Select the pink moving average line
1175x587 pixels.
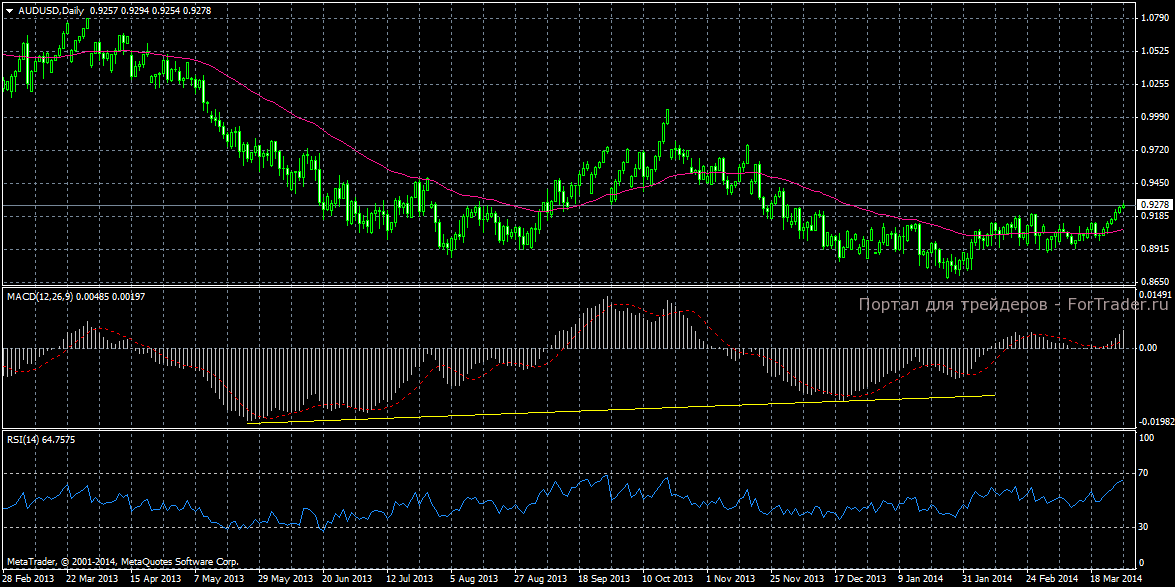(x=300, y=115)
